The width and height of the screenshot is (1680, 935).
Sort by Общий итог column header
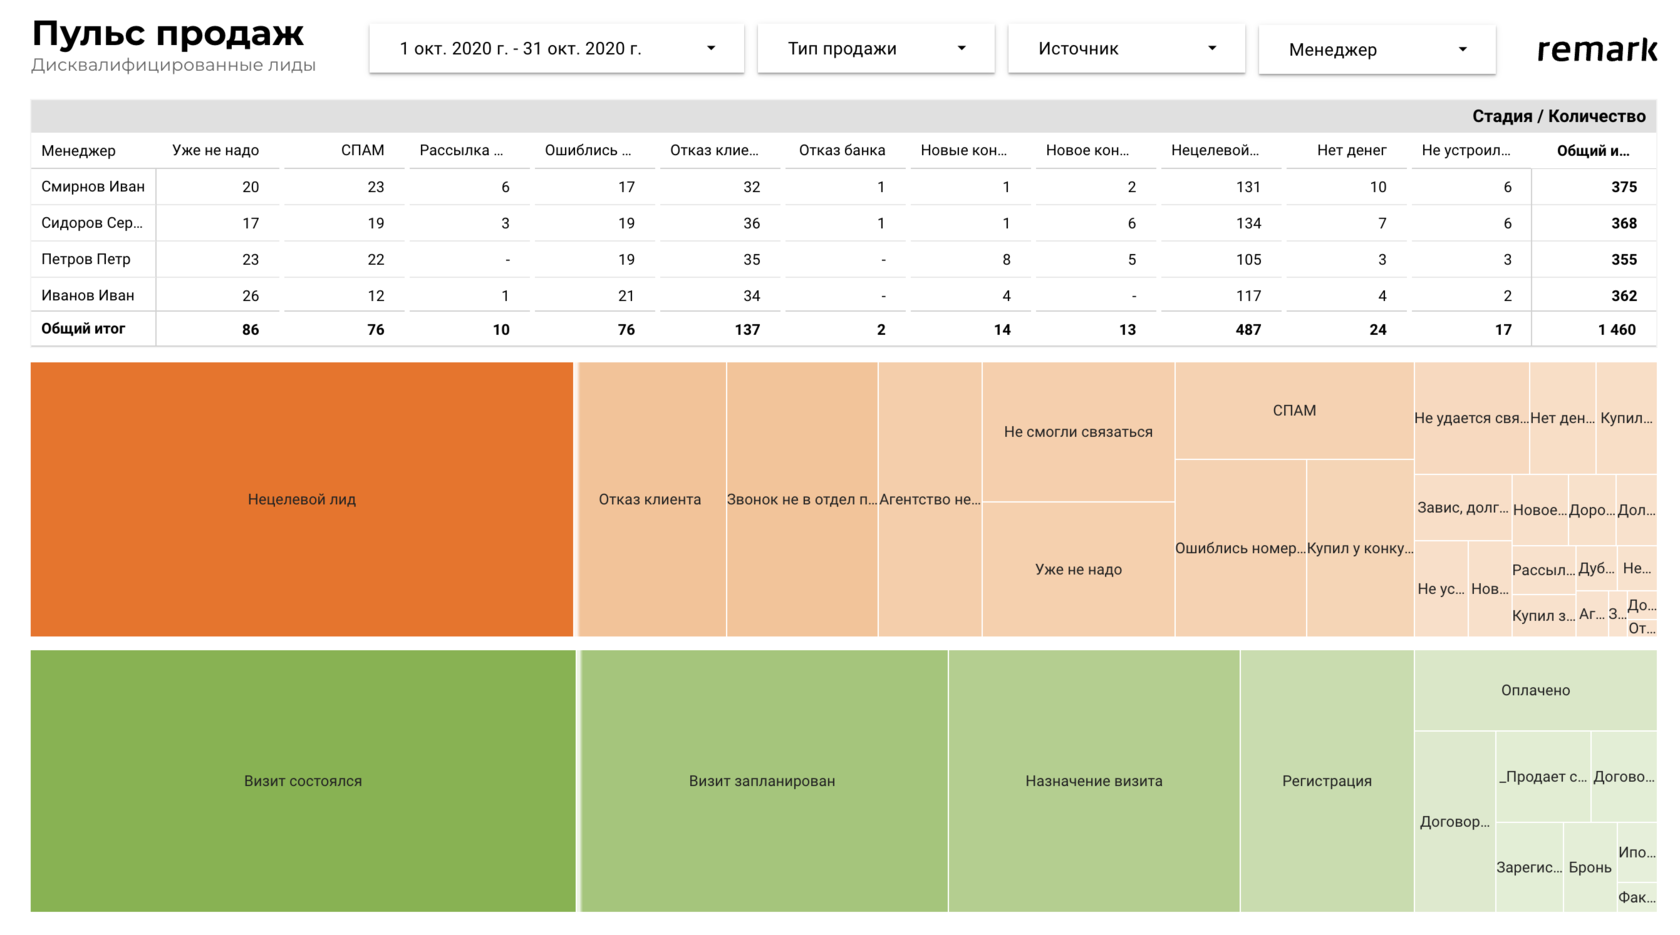tap(1593, 150)
